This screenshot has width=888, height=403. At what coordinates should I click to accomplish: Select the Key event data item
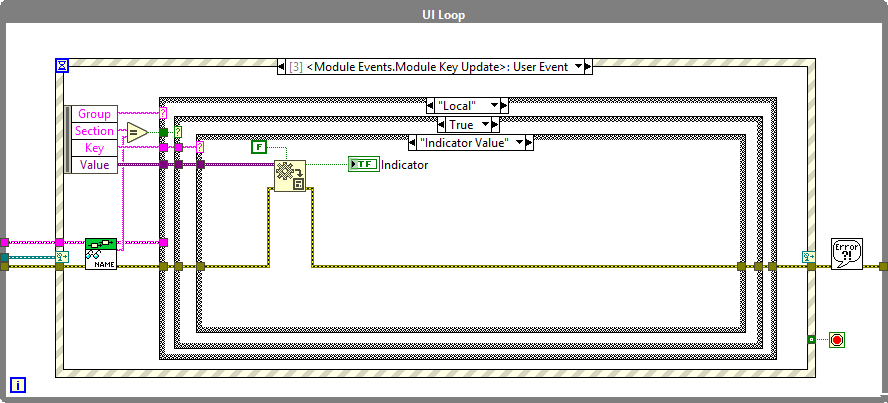pyautogui.click(x=95, y=148)
